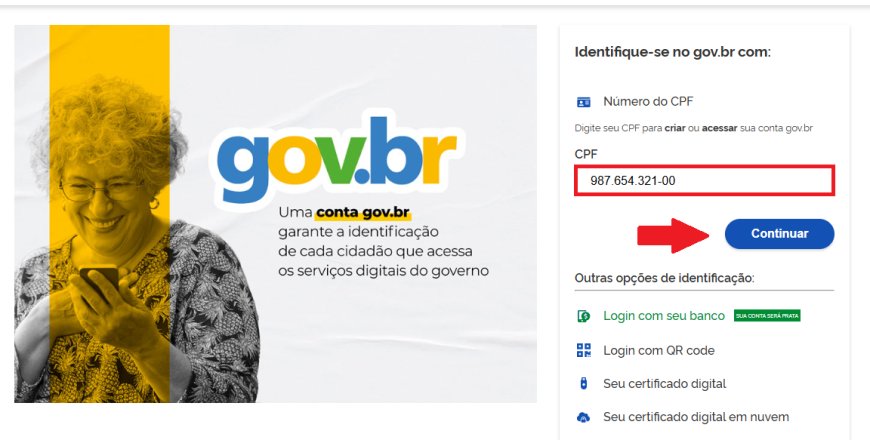
Task: Select Login com QR code option
Action: [659, 351]
